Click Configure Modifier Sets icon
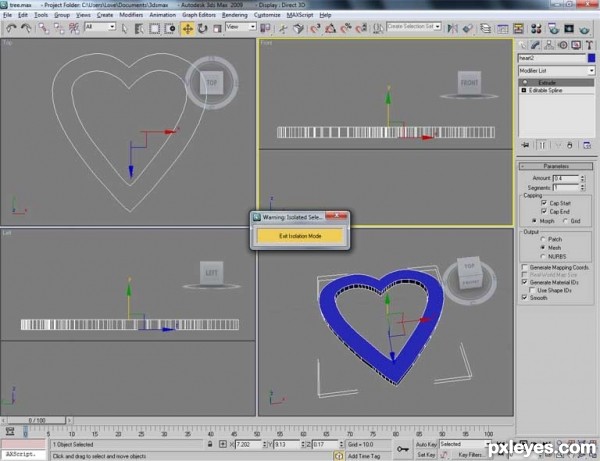600x461 pixels. coord(587,145)
